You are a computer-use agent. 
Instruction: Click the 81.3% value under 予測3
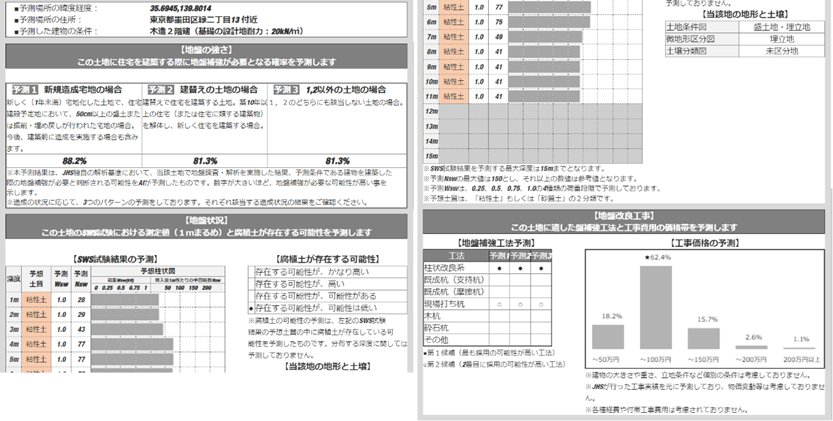[x=337, y=161]
